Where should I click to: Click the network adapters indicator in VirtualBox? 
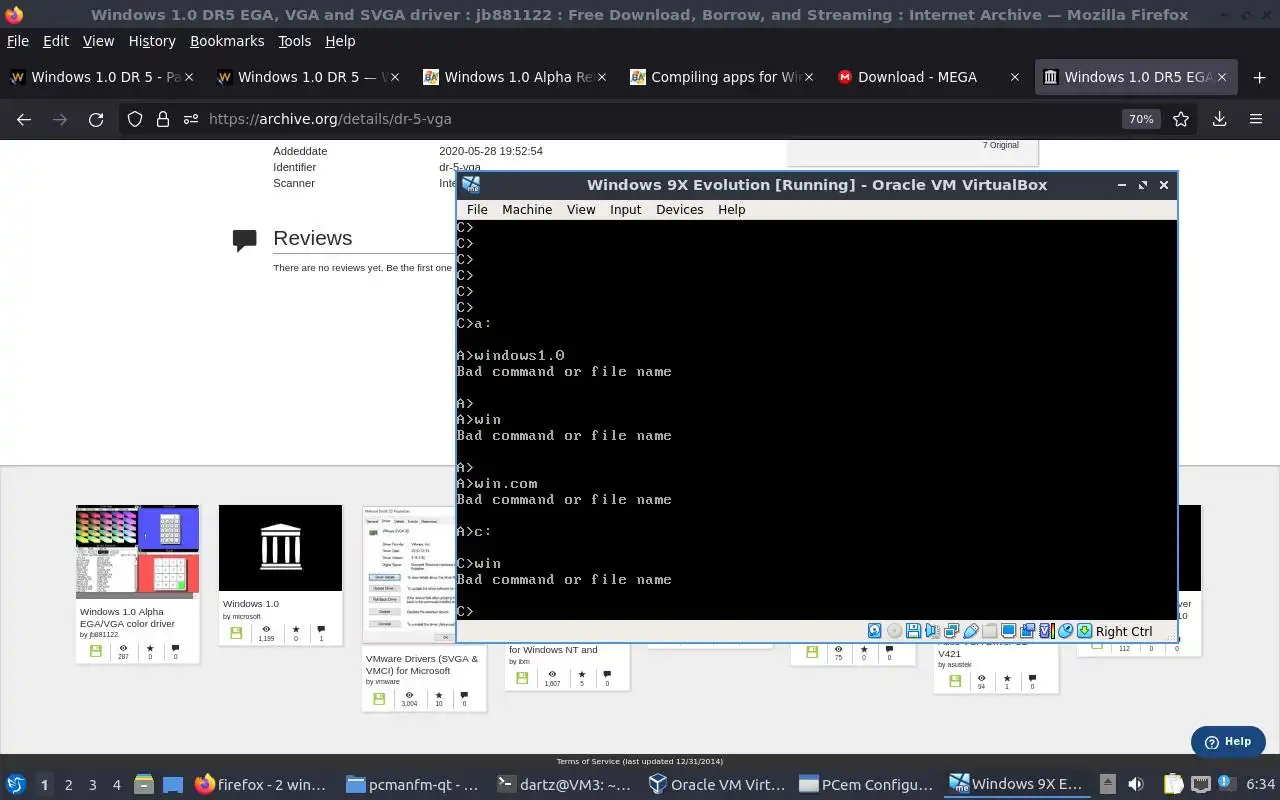(951, 631)
